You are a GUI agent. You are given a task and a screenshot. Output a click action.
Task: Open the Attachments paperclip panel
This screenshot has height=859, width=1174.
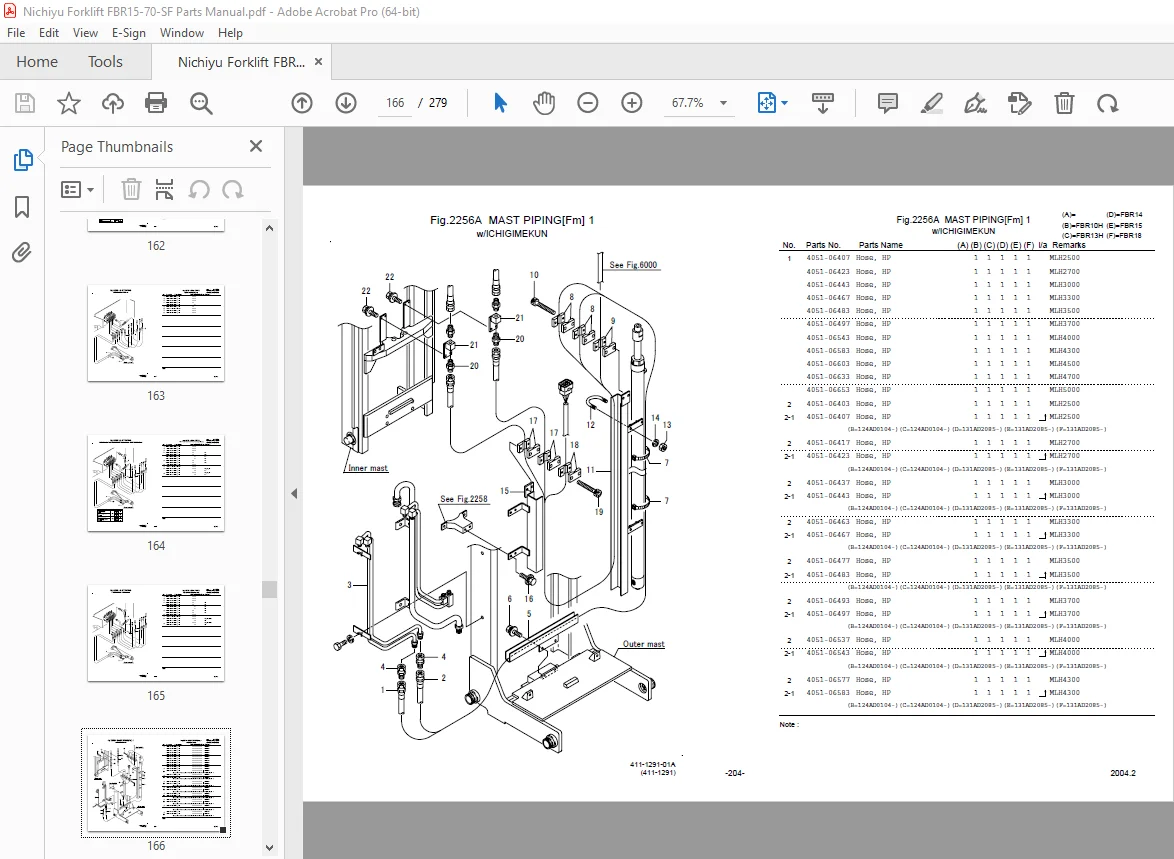tap(22, 252)
